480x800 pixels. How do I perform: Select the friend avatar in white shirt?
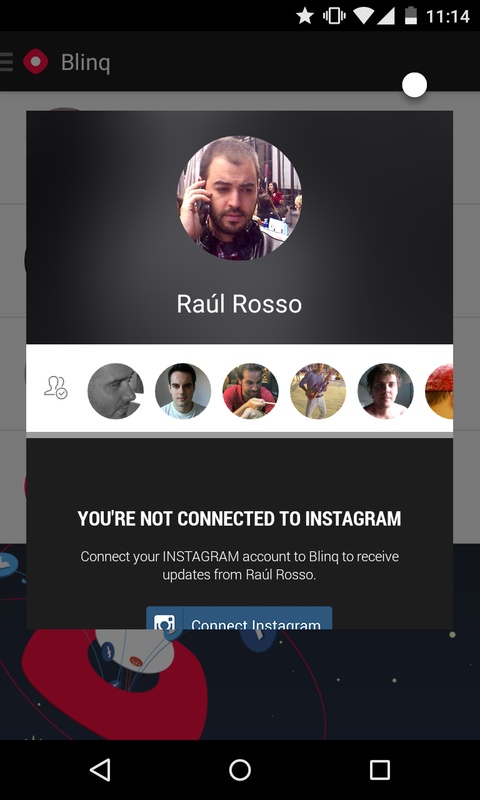click(183, 391)
